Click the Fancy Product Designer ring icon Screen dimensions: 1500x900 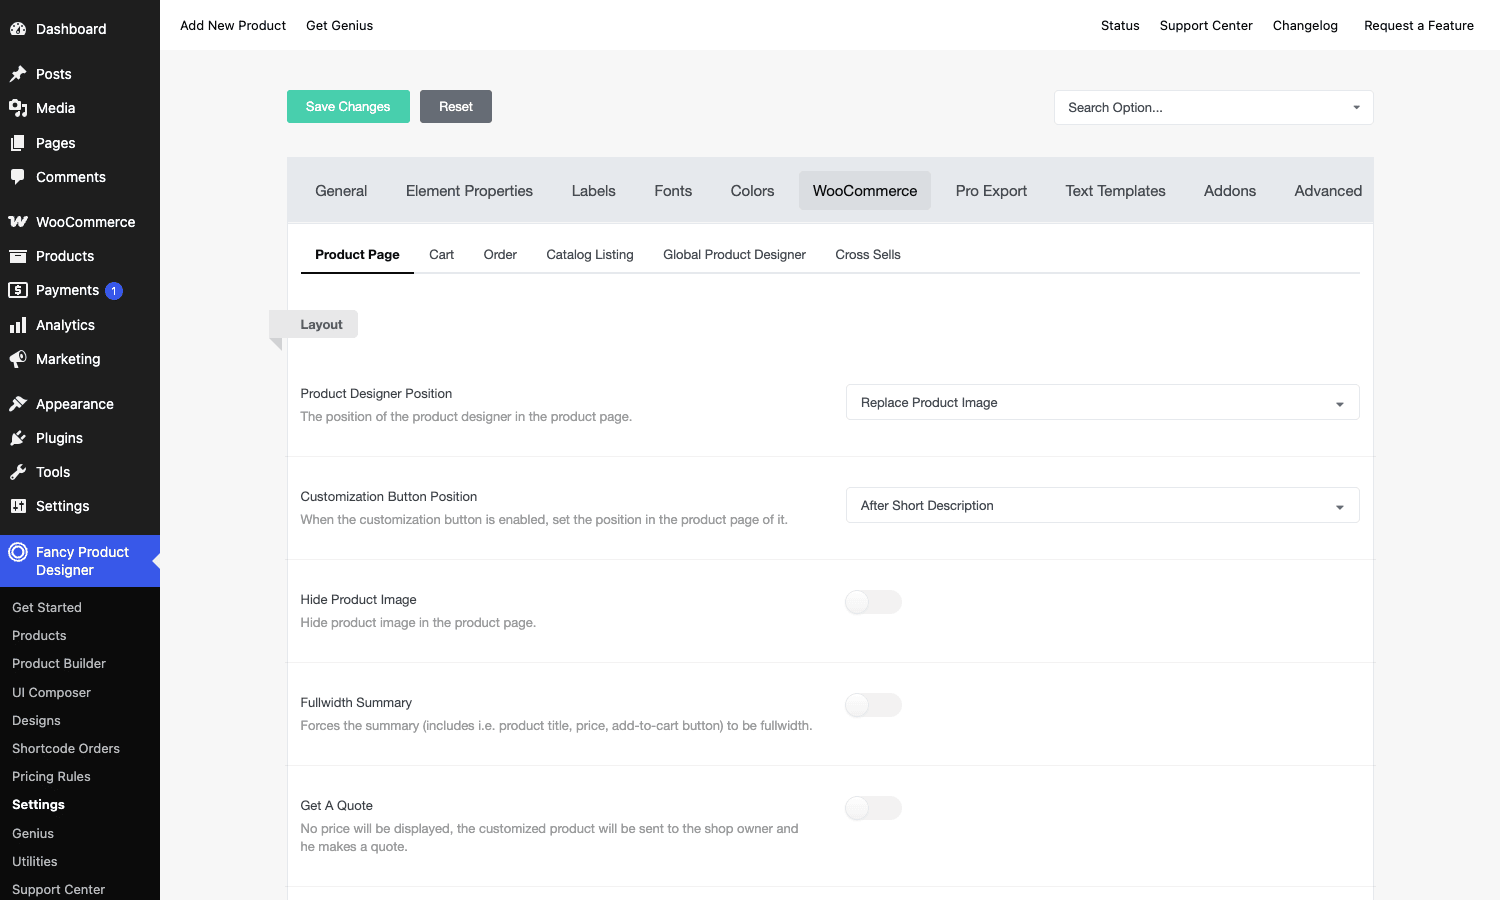[18, 552]
